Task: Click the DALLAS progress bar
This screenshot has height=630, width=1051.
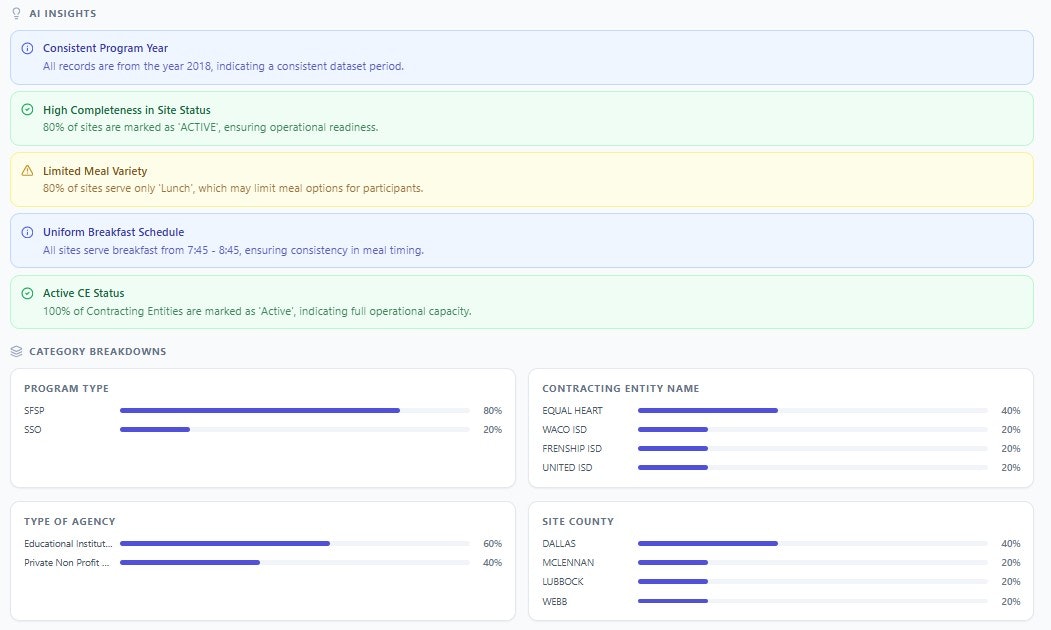Action: [x=813, y=544]
